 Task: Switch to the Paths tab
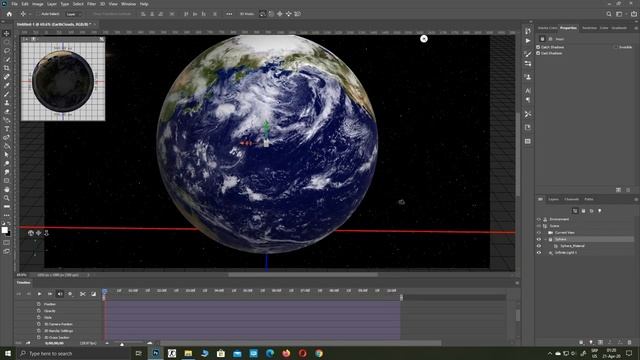click(589, 199)
